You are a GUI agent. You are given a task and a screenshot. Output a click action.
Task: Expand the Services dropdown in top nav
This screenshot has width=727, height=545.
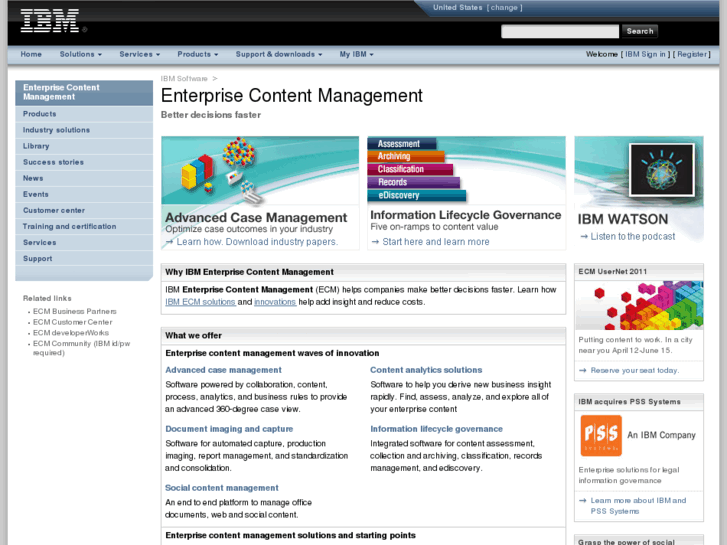[x=140, y=54]
